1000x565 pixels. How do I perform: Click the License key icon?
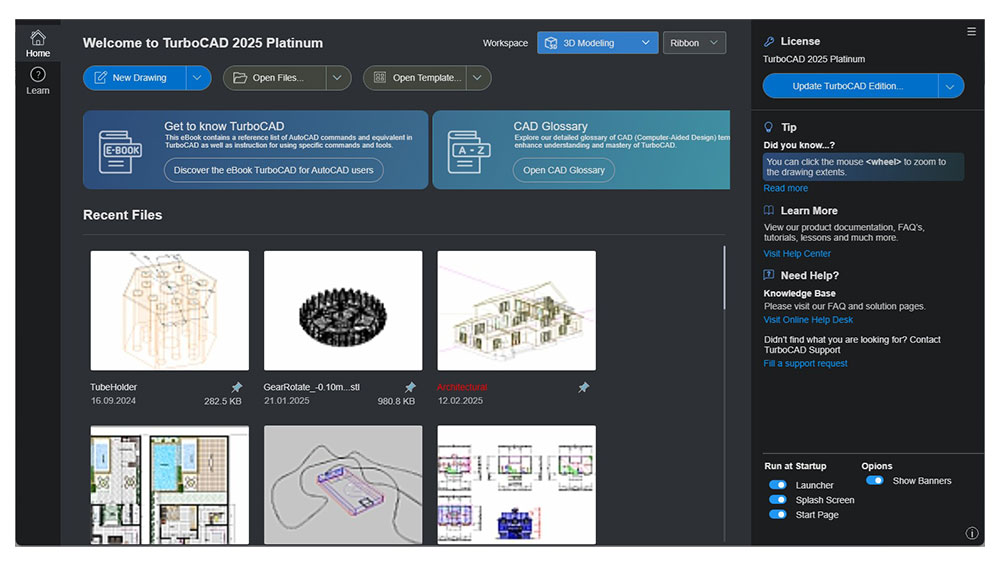click(x=769, y=41)
